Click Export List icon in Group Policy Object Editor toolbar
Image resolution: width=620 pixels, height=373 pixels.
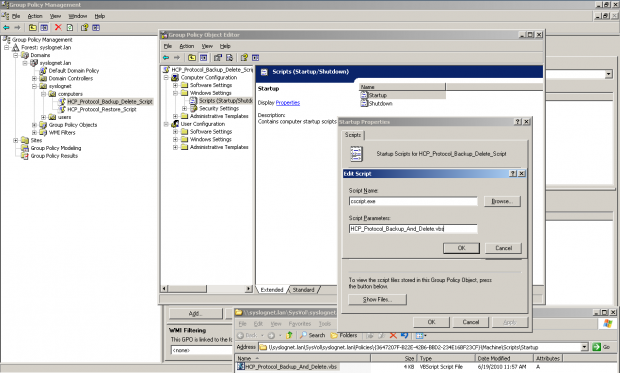tap(229, 58)
